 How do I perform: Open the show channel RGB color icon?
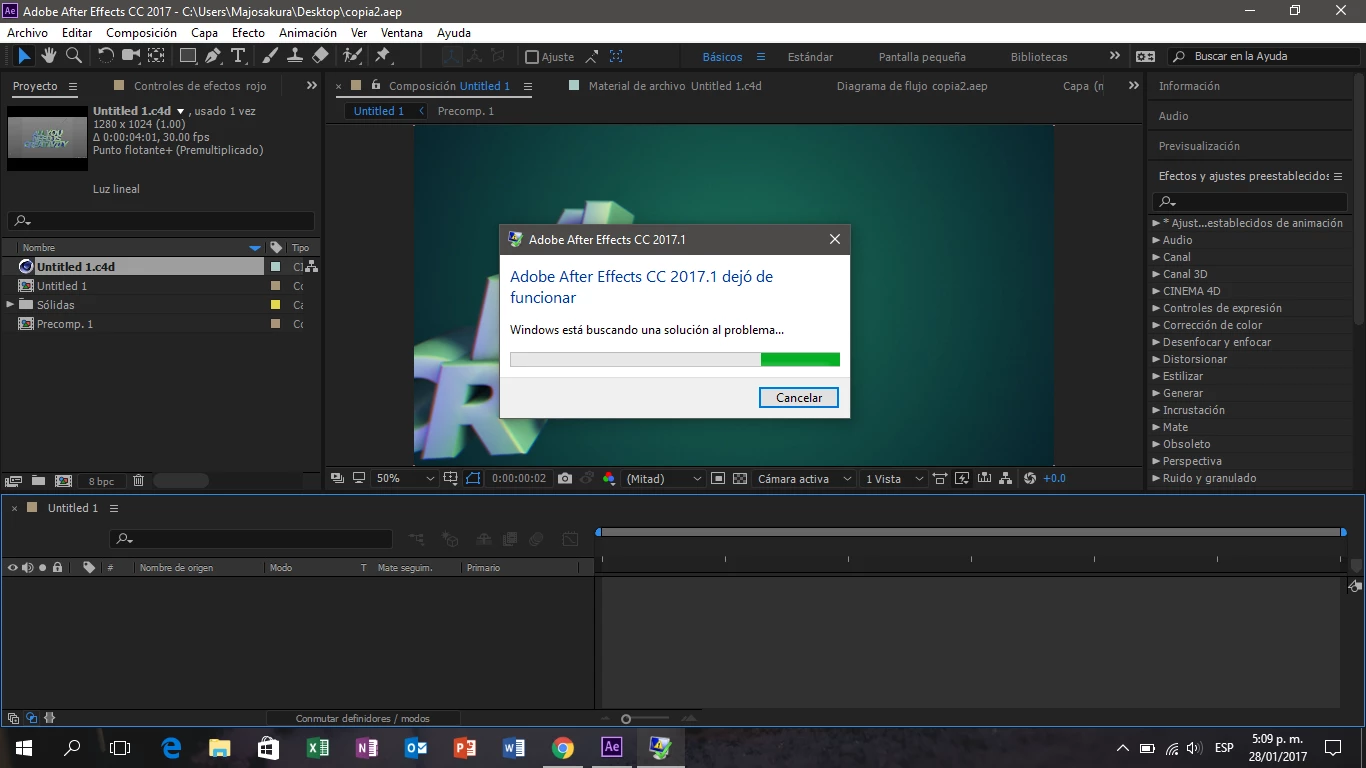click(609, 479)
